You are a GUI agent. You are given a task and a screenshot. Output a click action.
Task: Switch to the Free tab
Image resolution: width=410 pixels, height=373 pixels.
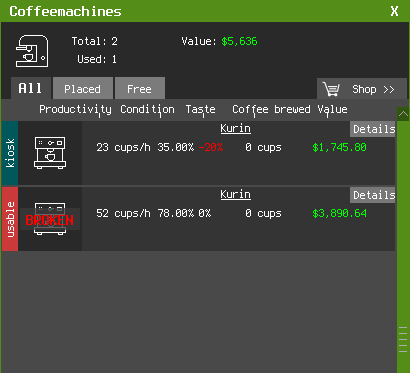tap(140, 88)
